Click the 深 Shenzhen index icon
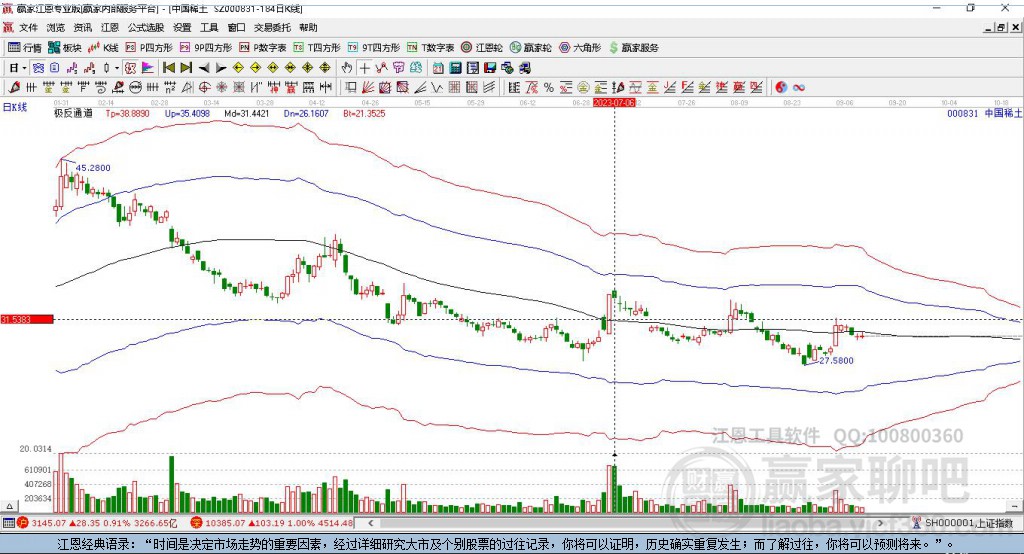1024x554 pixels. coord(197,523)
